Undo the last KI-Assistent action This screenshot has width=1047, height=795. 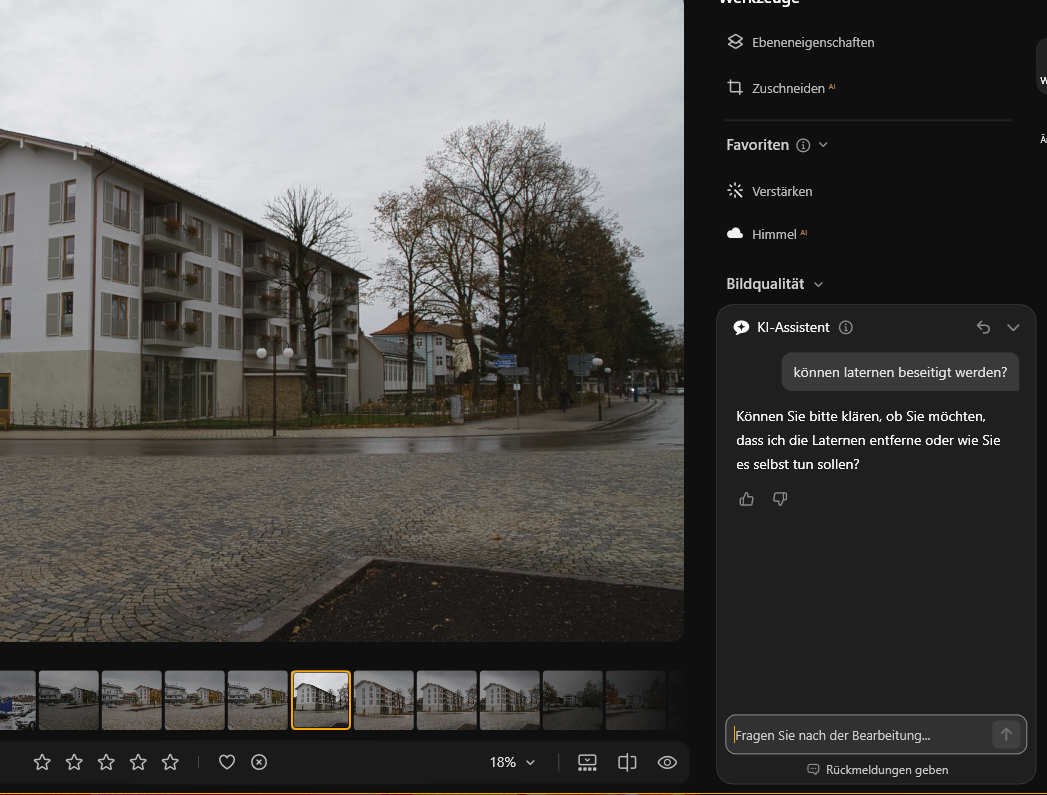point(983,327)
